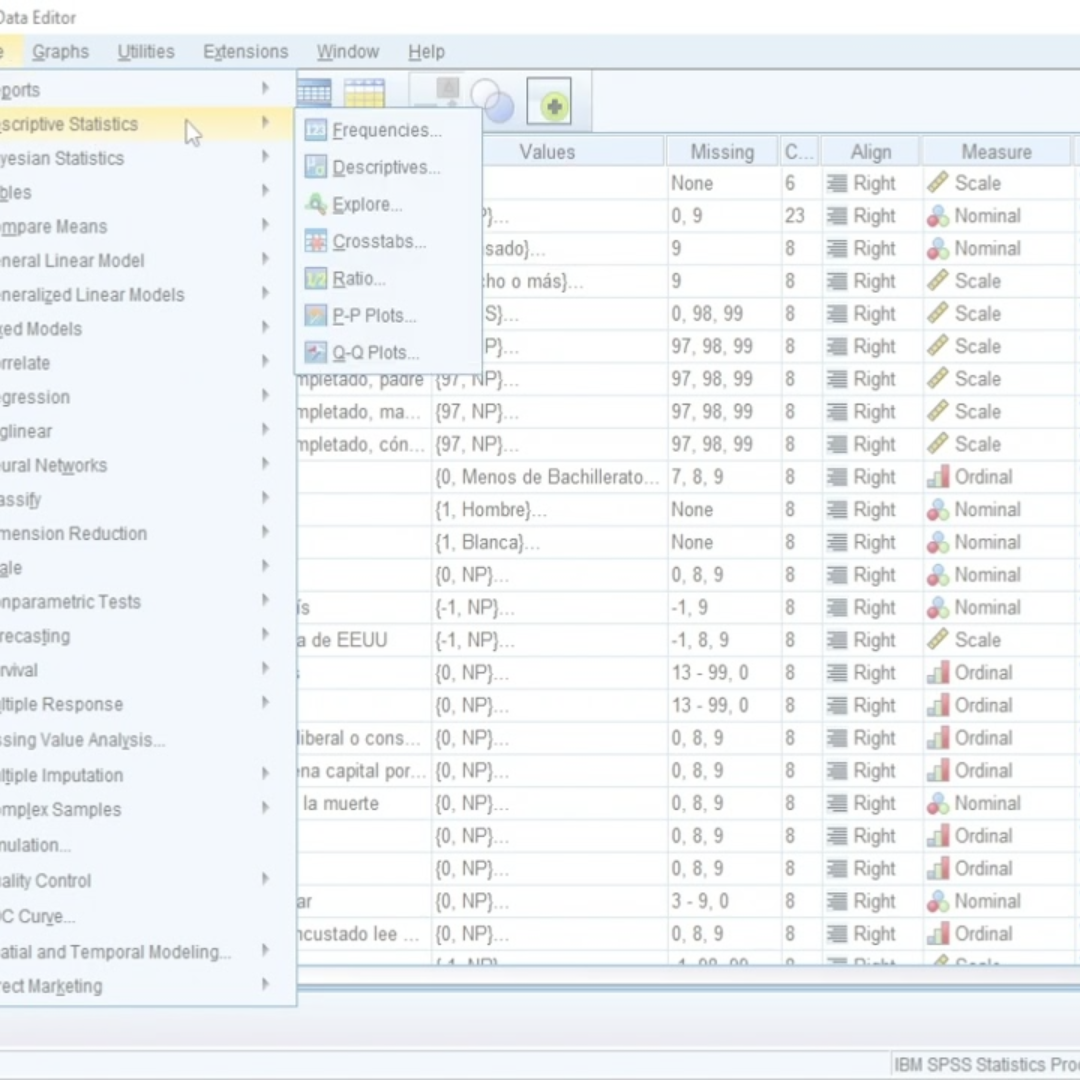
Task: Expand the Dimension Reduction submenu arrow
Action: pos(265,533)
